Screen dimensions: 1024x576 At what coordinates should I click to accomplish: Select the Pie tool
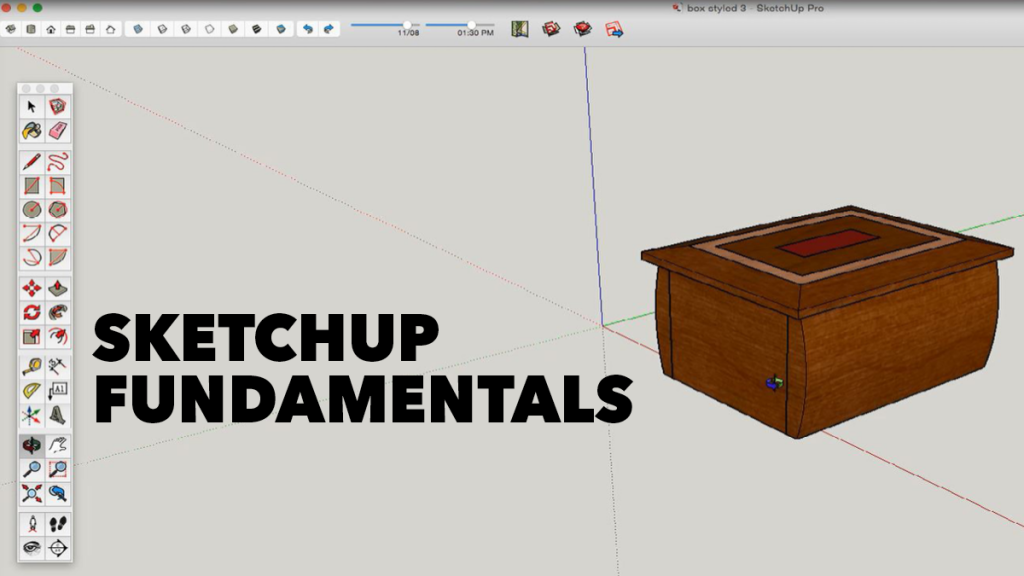(x=57, y=257)
